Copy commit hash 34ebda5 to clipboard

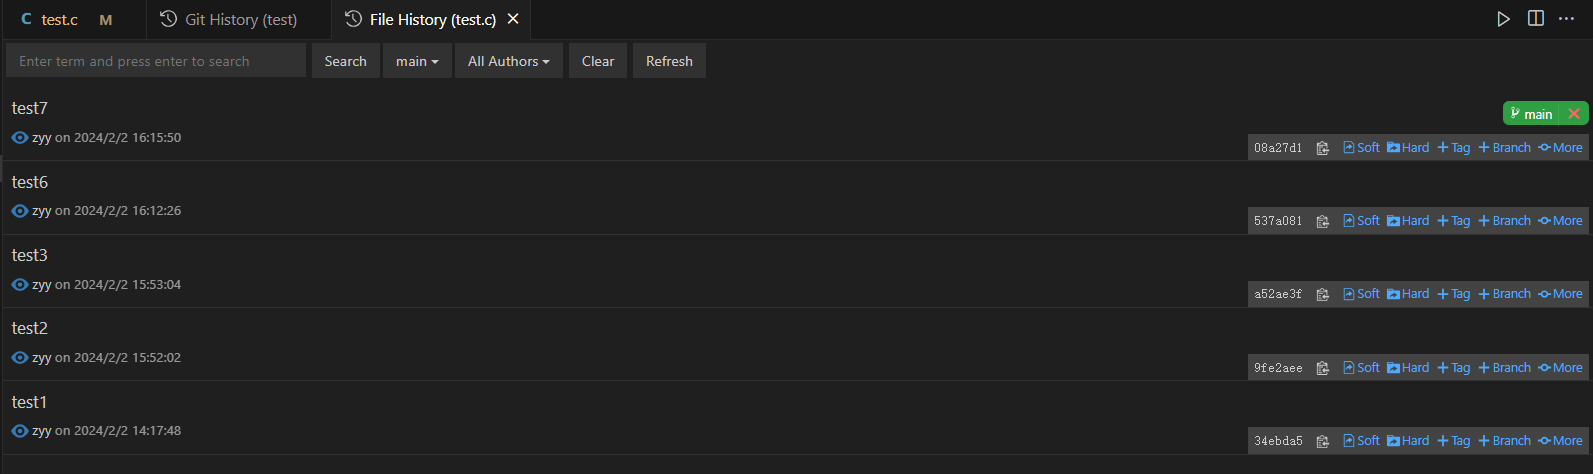click(x=1322, y=441)
